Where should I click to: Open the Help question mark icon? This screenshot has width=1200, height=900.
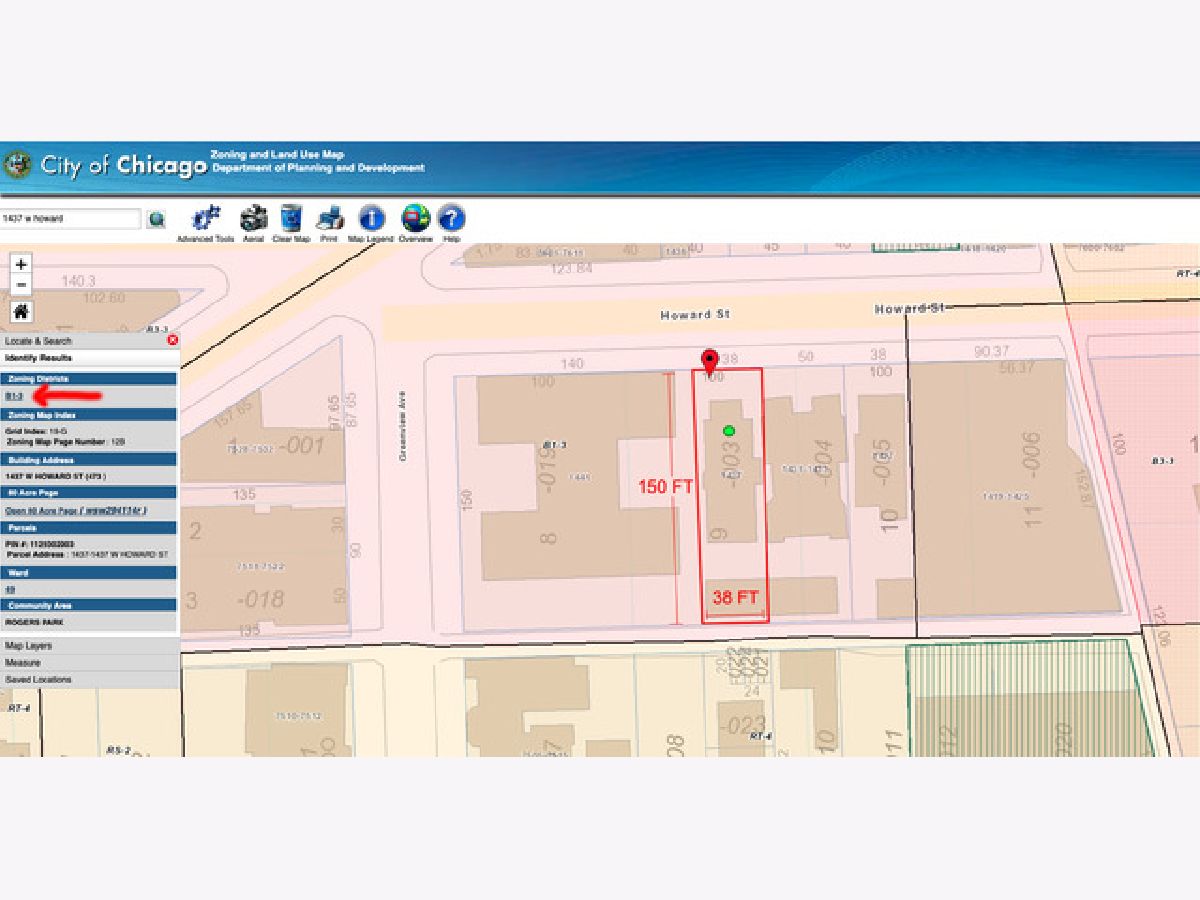tap(452, 219)
